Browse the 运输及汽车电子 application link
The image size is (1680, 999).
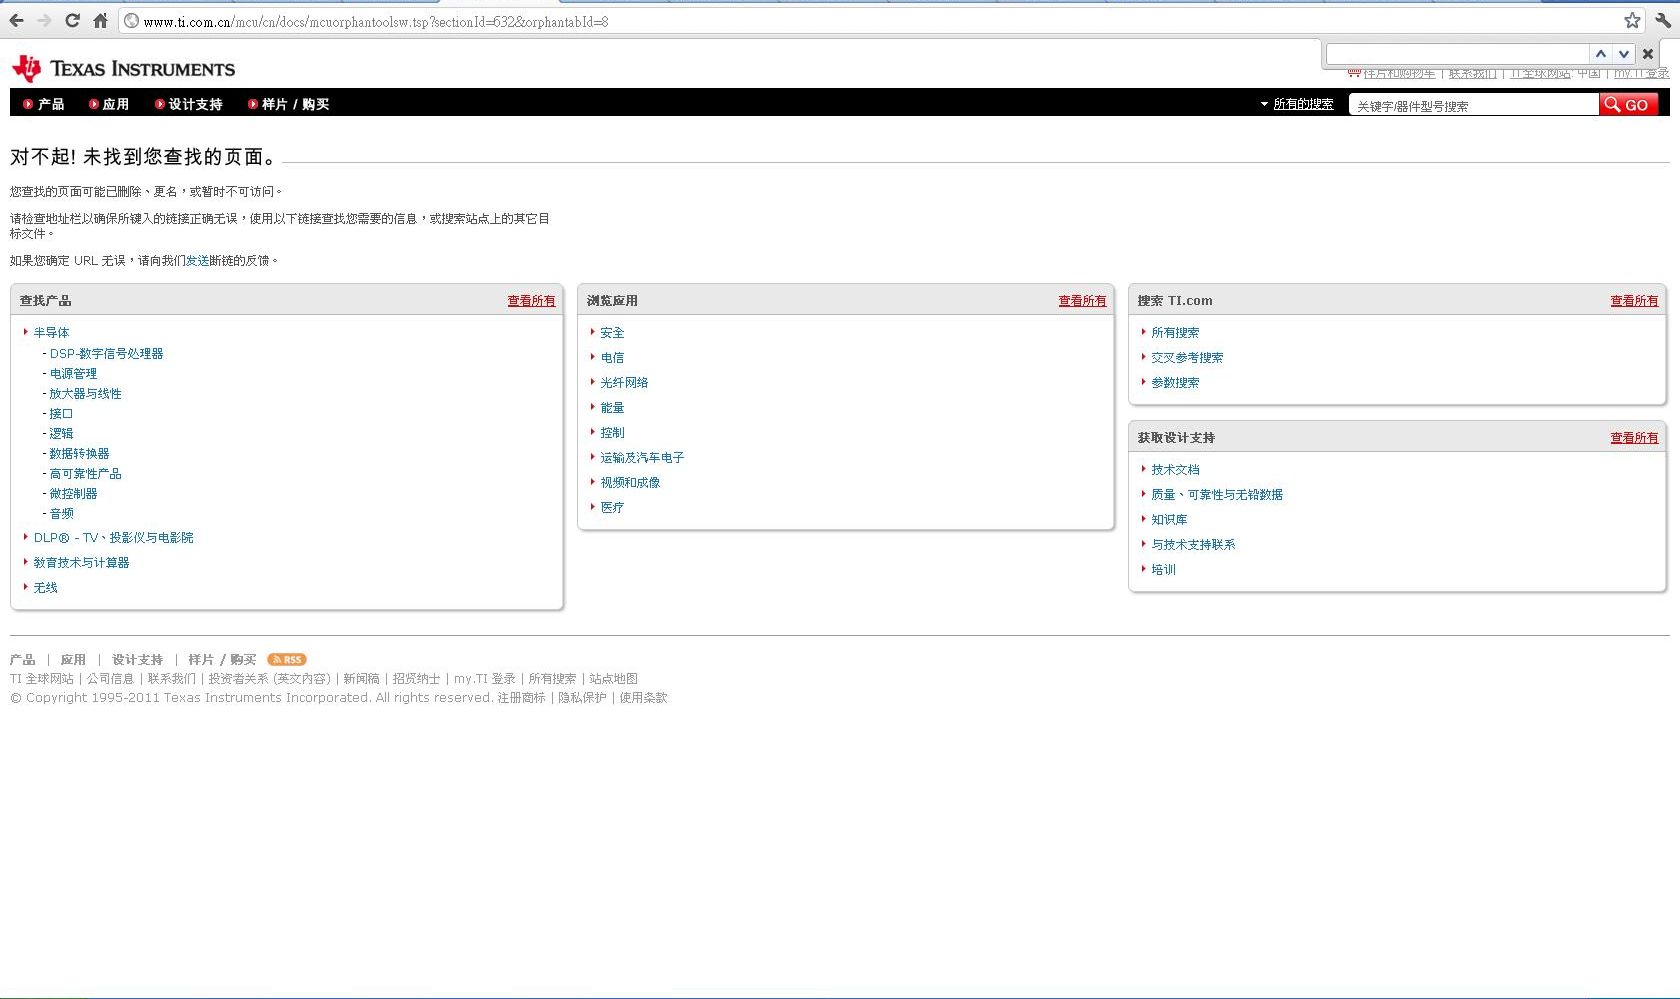tap(642, 458)
